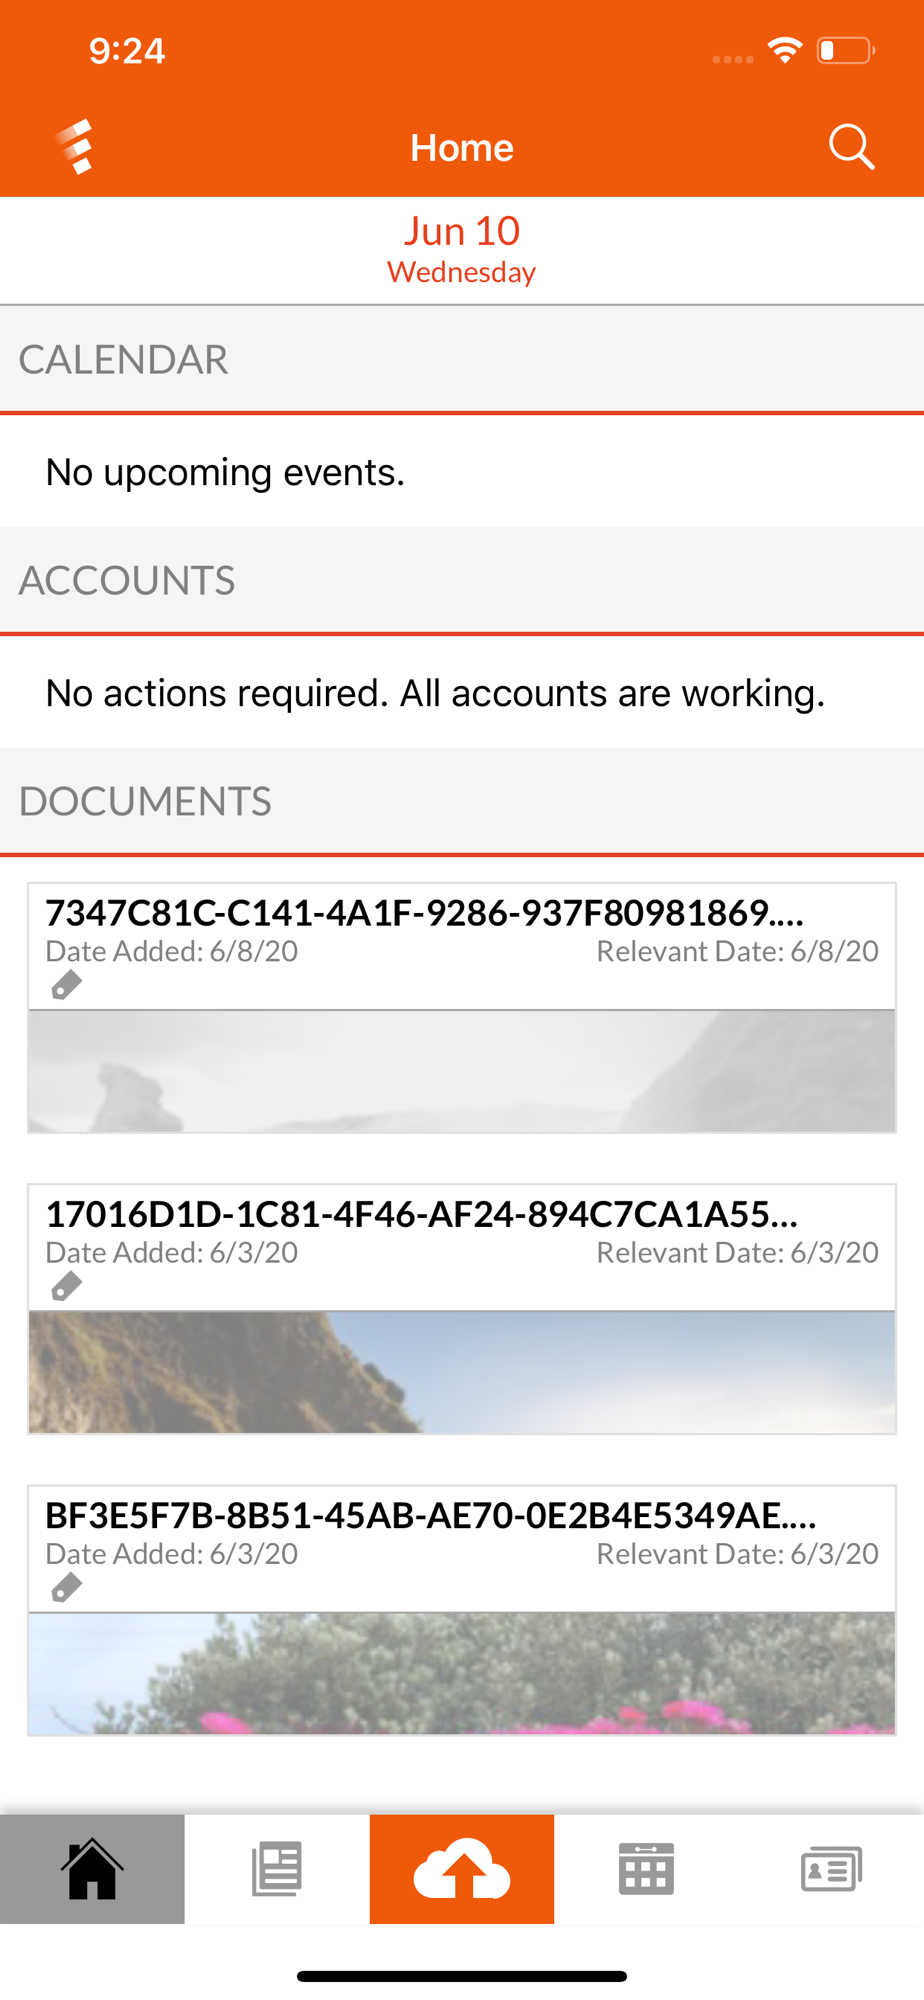Tap the cliff and sky thumbnail

(462, 1372)
